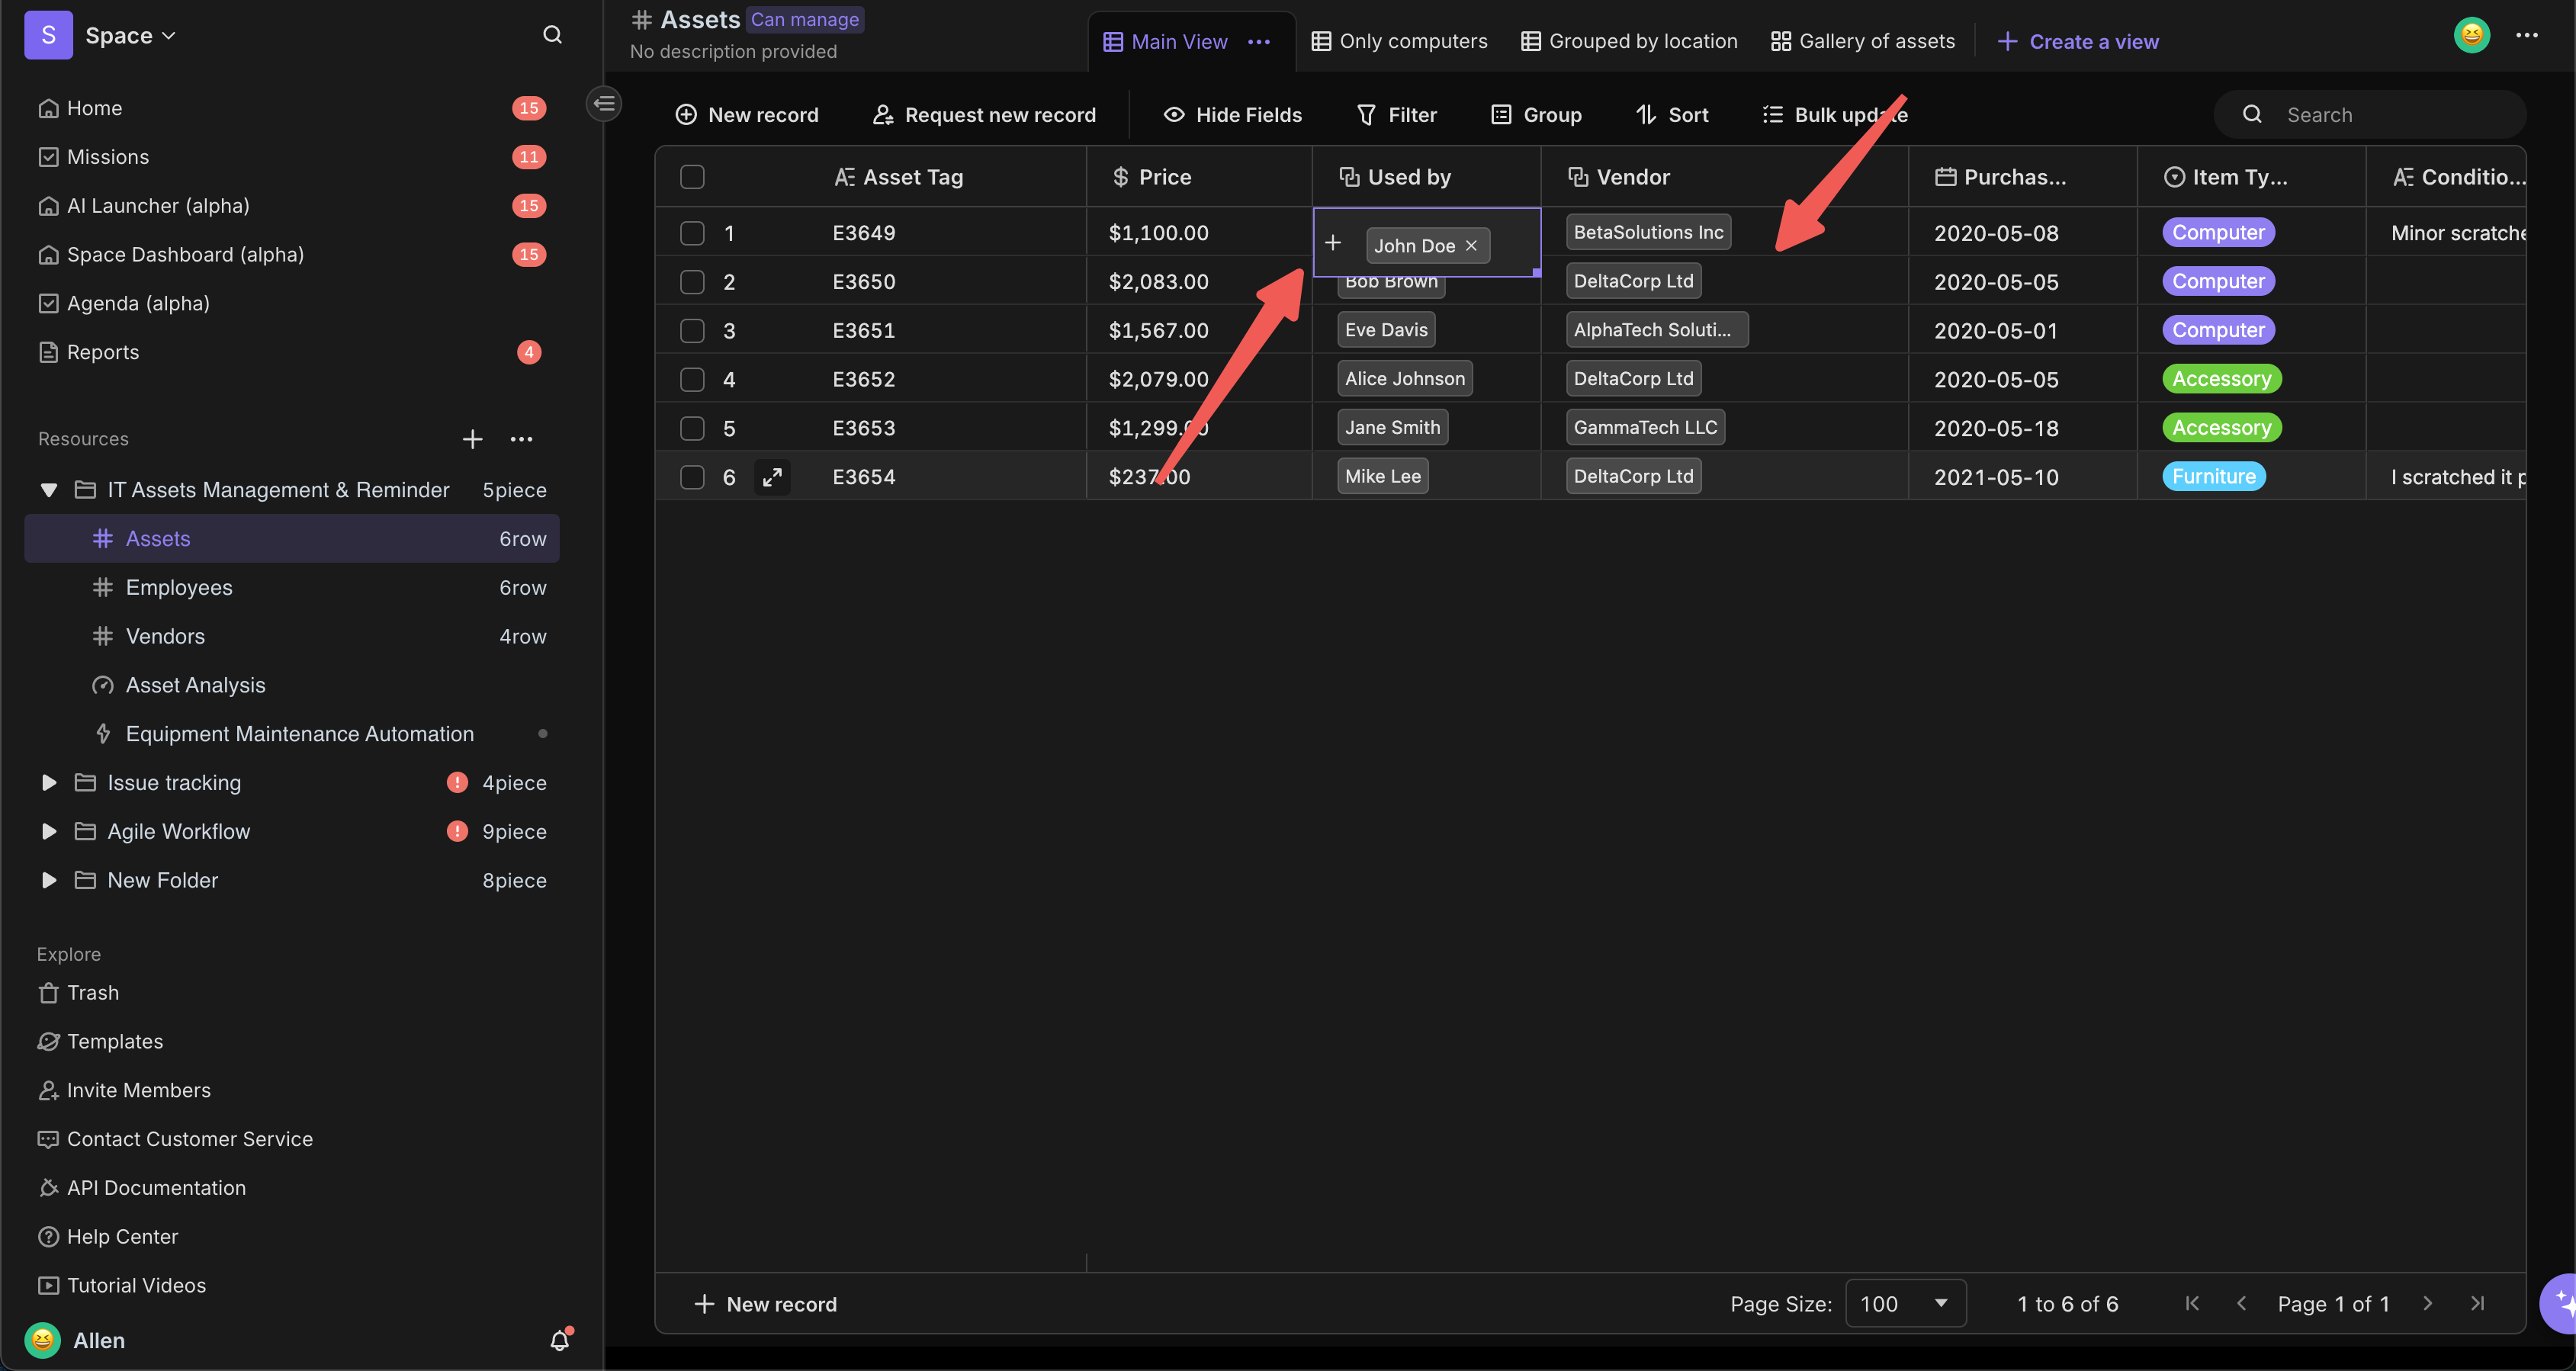Open Vendors table in sidebar
2576x1371 pixels.
pyautogui.click(x=292, y=637)
